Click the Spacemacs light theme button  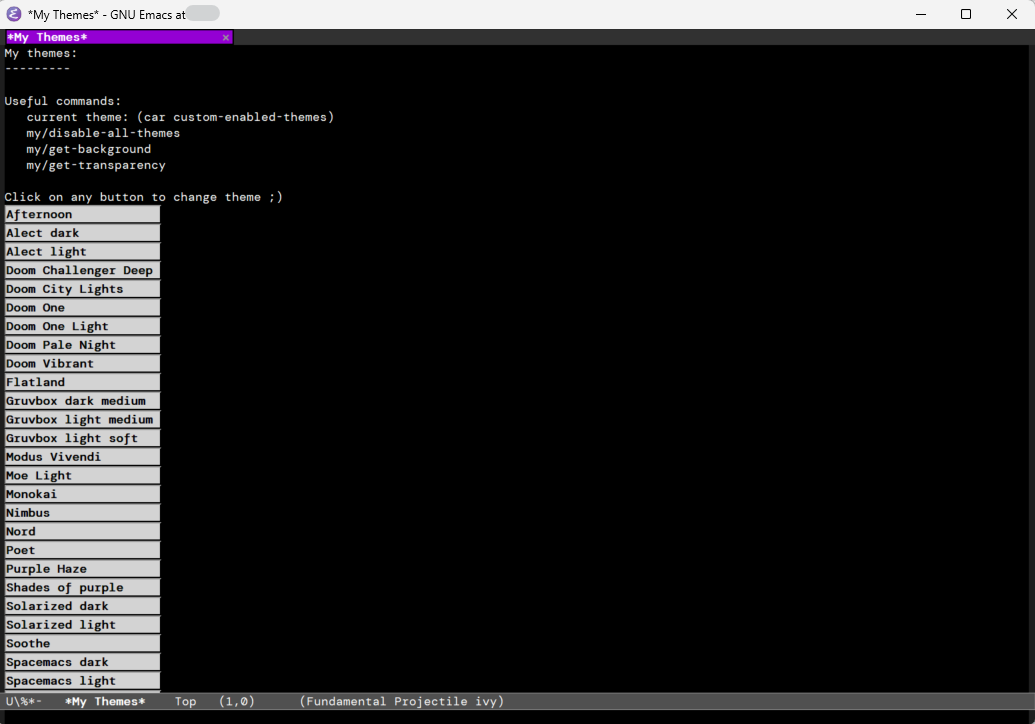click(82, 681)
